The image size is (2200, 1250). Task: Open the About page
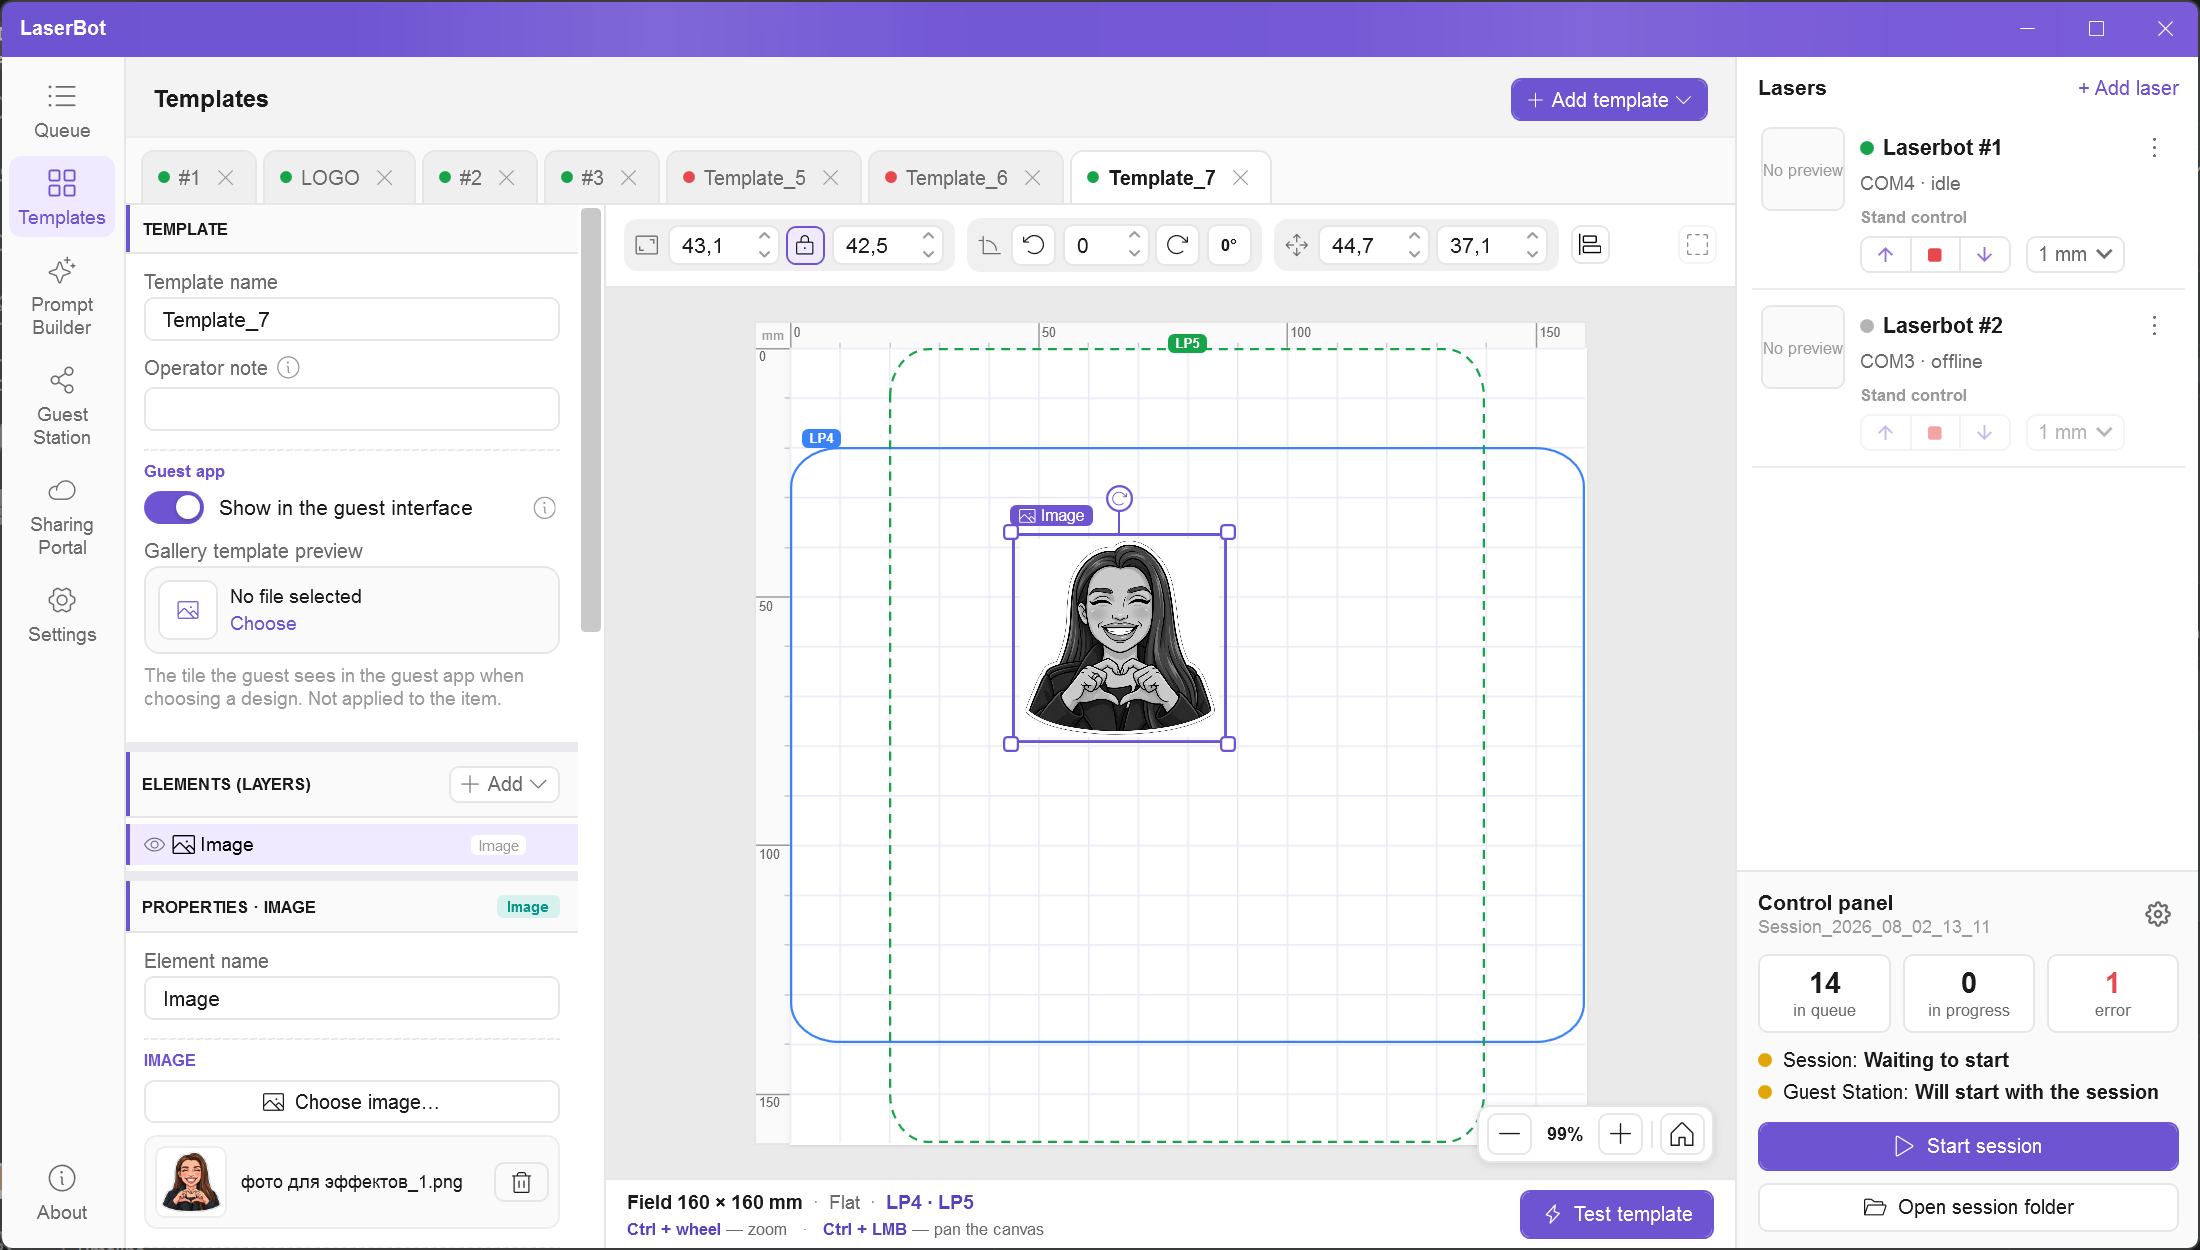pos(62,1193)
